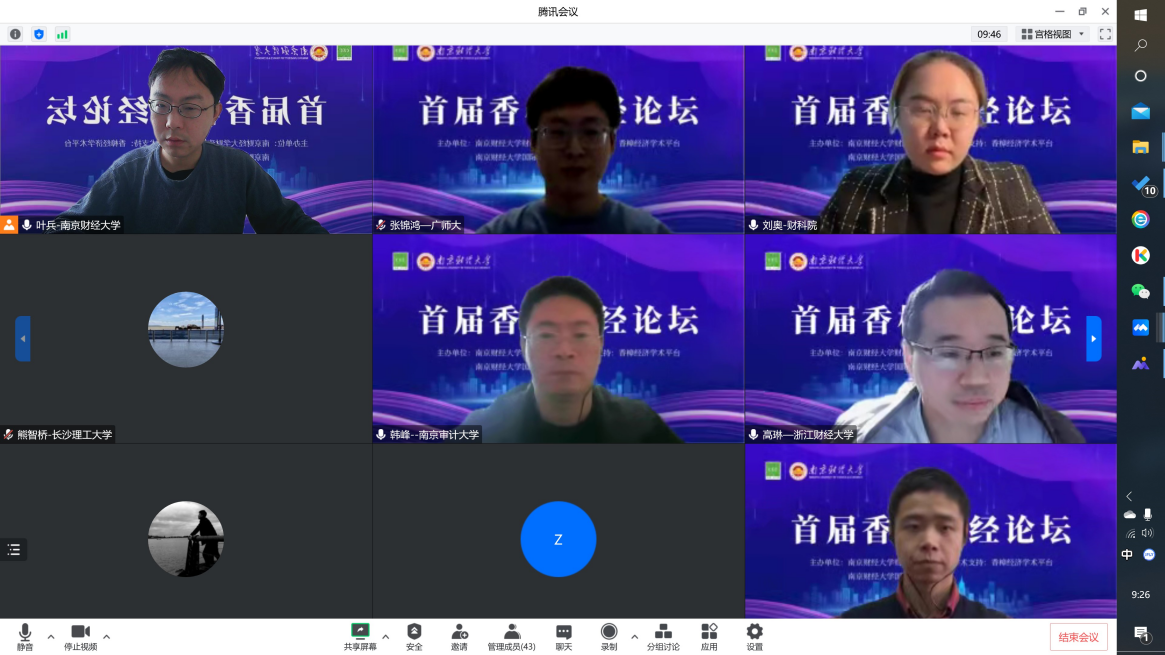
Task: Open the 宫格视图 layout dropdown
Action: tap(1050, 33)
